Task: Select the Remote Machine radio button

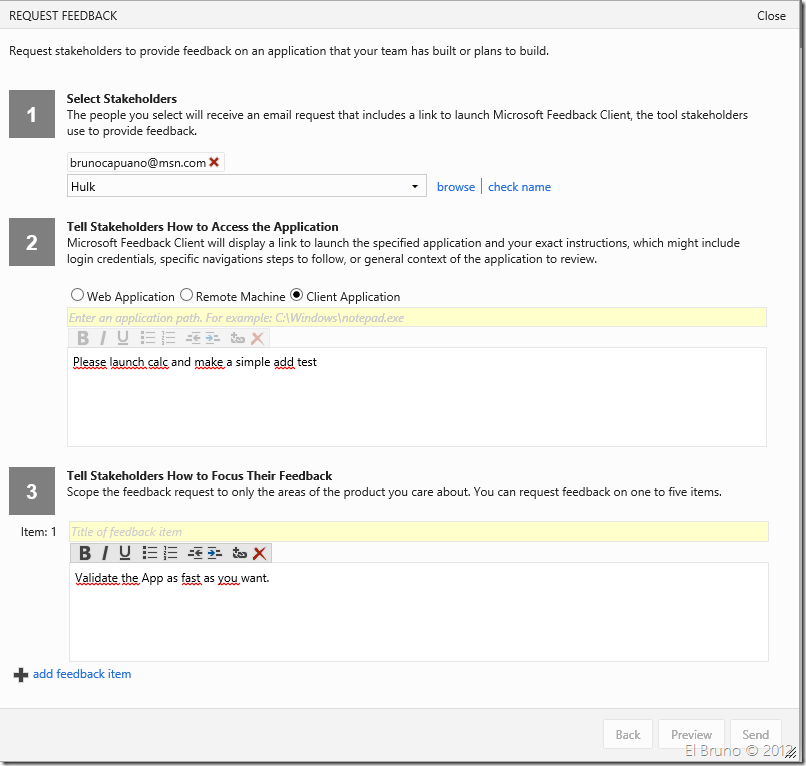Action: [x=186, y=296]
